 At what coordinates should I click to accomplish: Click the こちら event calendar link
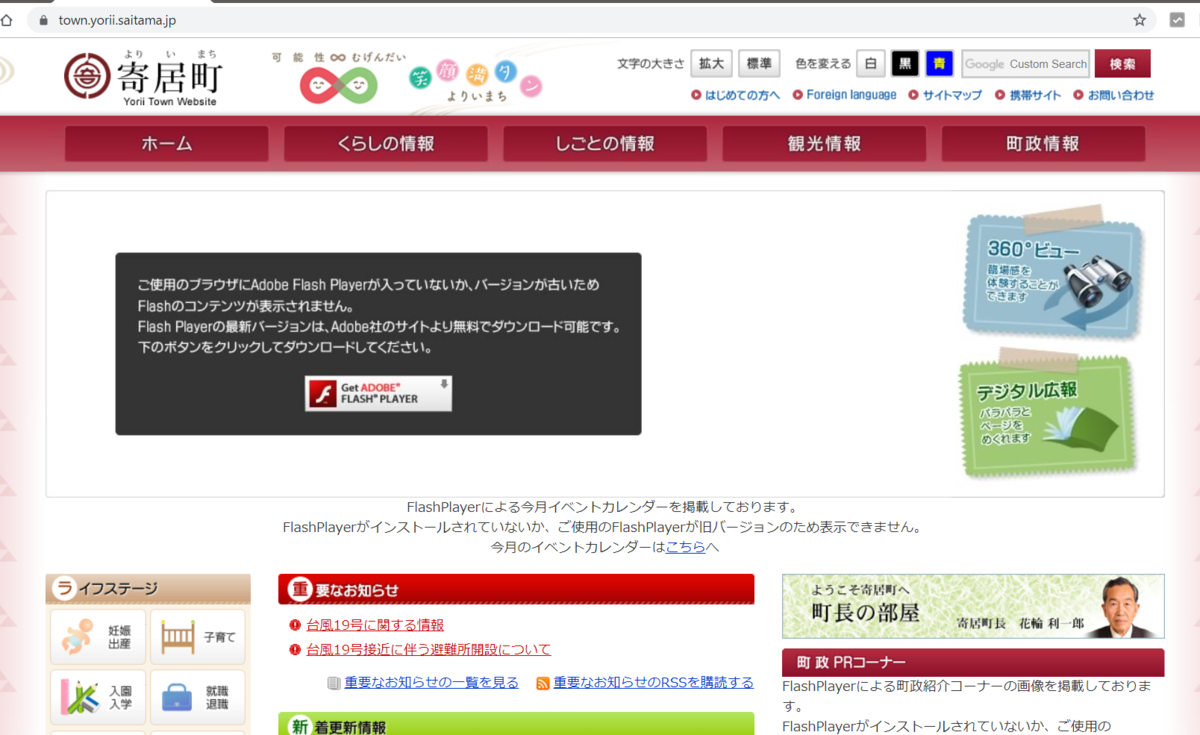[x=686, y=547]
